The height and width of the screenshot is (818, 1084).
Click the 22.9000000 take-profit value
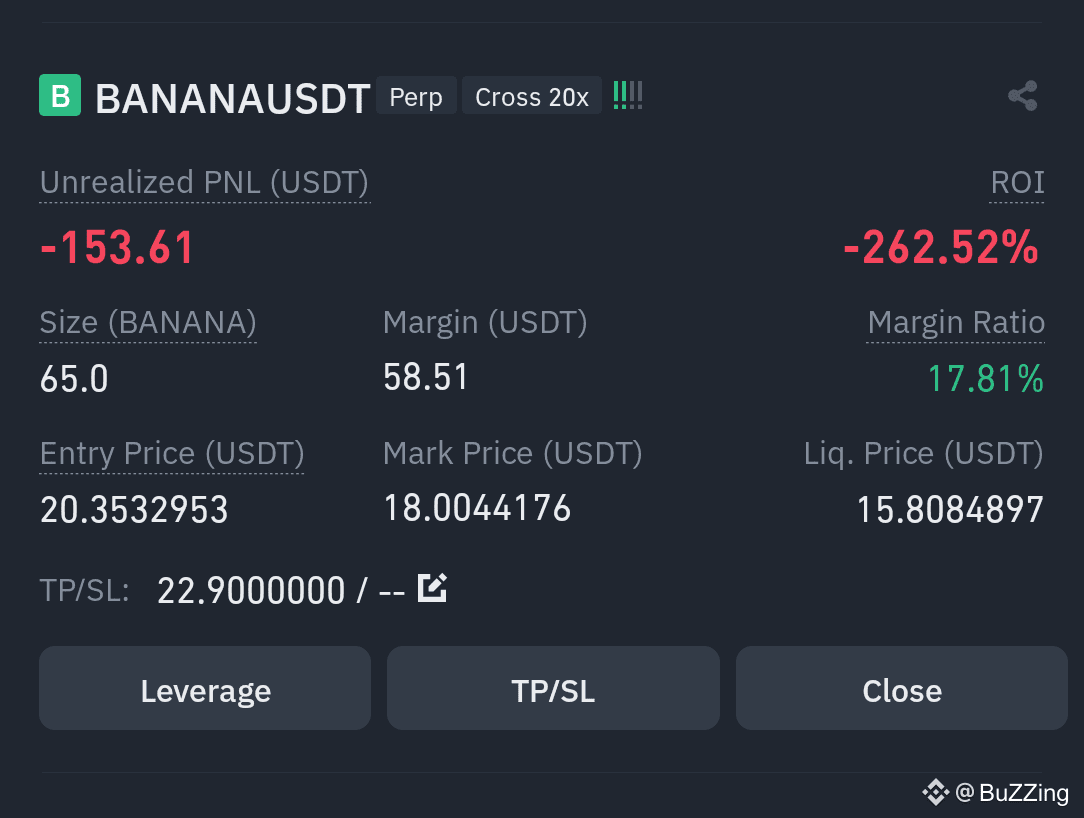pos(251,591)
